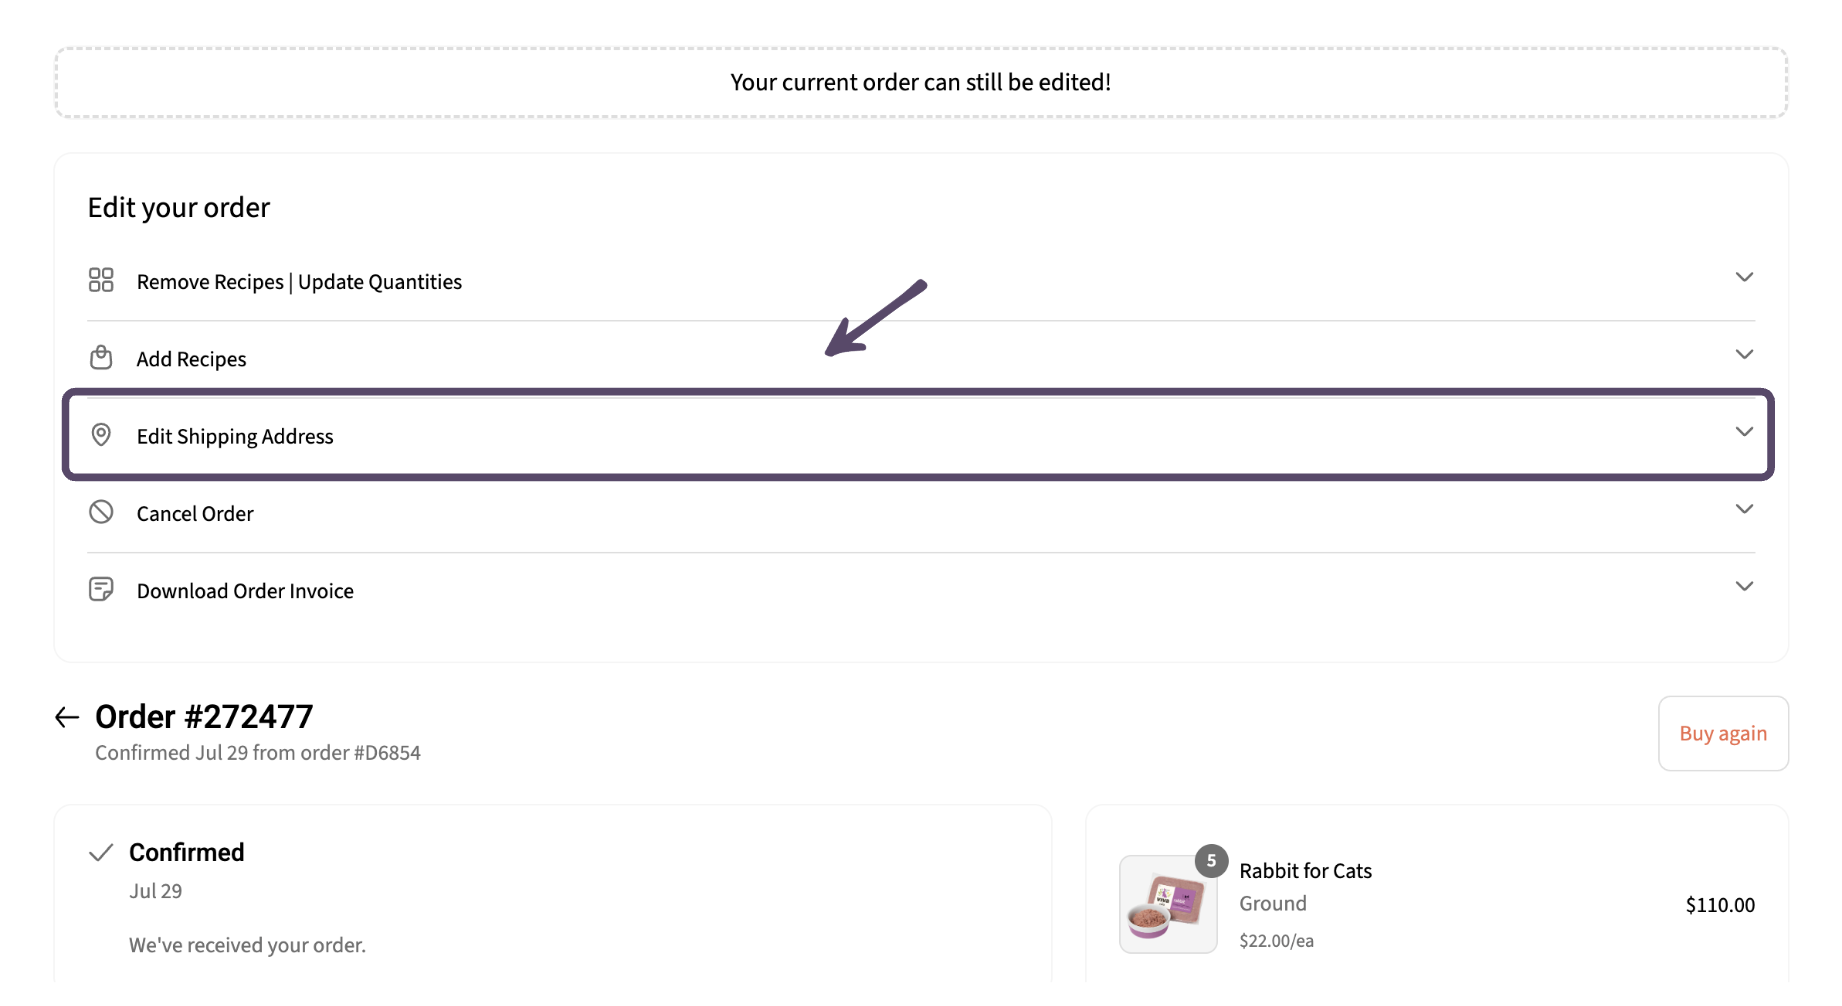The height and width of the screenshot is (1006, 1842).
Task: Open the Rabbit for Cats product link
Action: (1305, 871)
